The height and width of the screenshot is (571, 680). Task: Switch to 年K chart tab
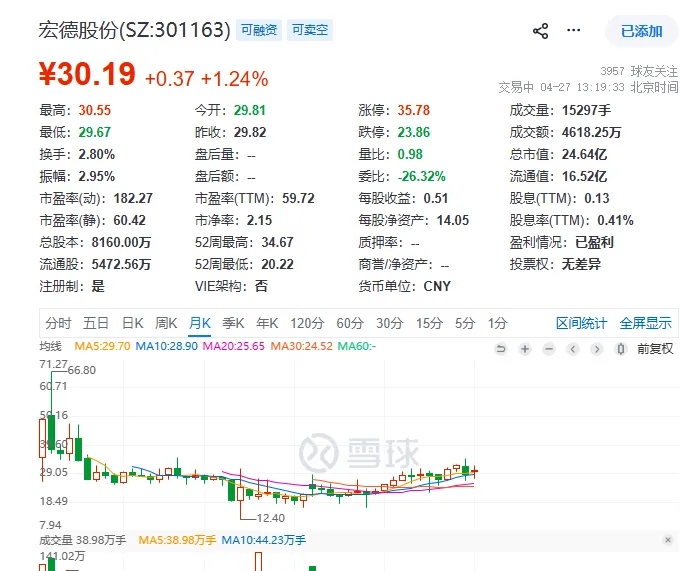(267, 323)
